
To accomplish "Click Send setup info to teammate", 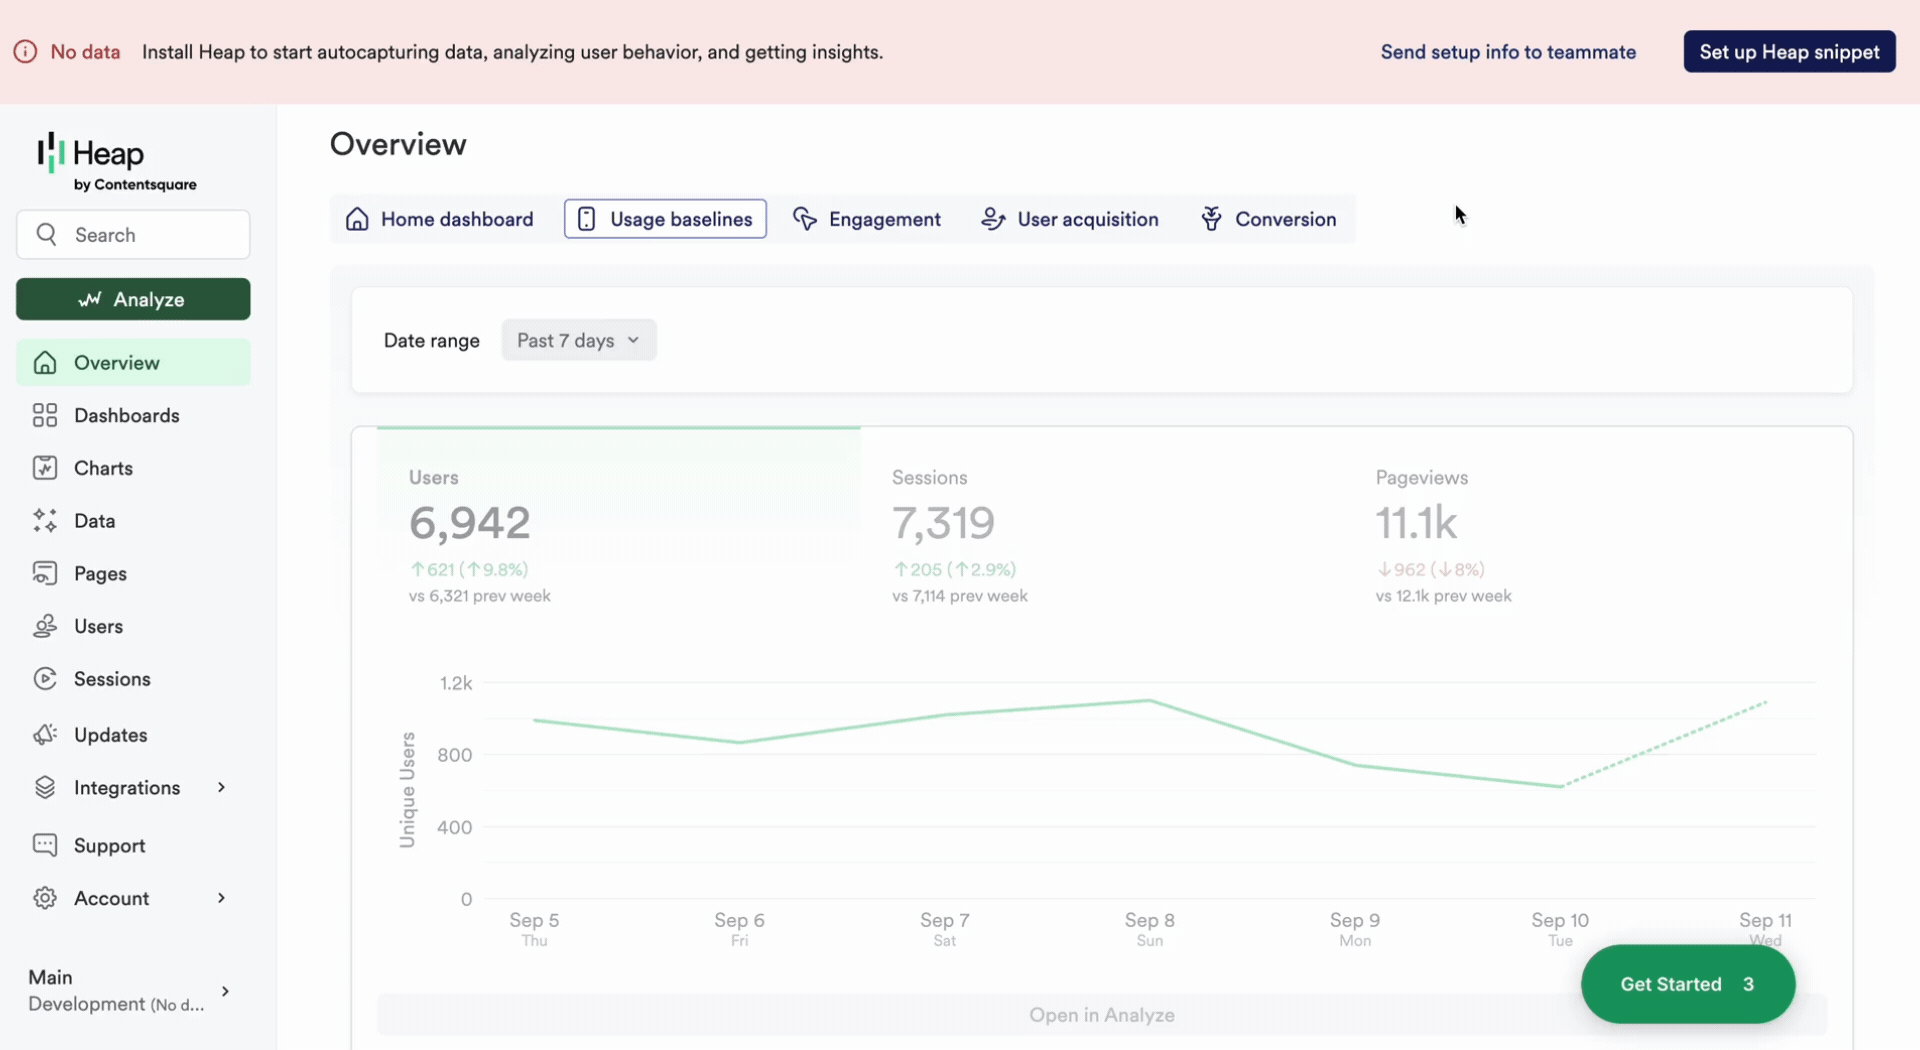I will pos(1508,52).
